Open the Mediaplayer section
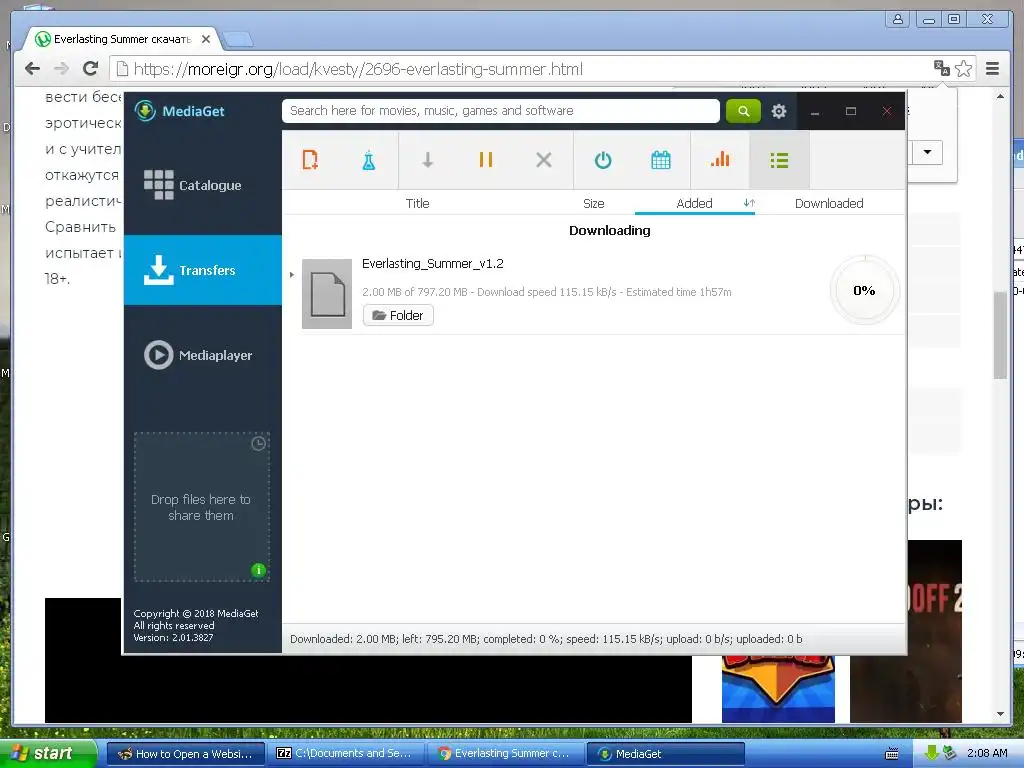Screen dimensions: 1024x768 202,355
